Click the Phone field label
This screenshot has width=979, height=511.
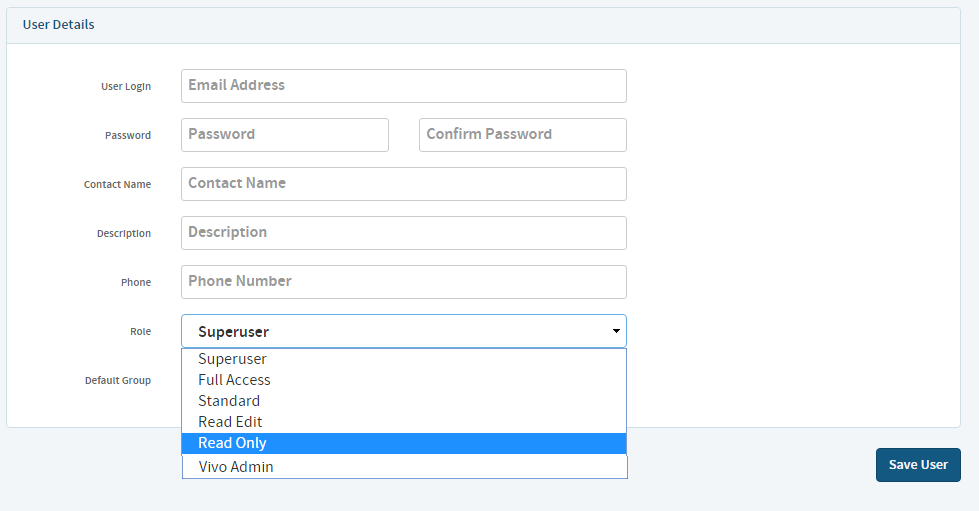tap(135, 282)
